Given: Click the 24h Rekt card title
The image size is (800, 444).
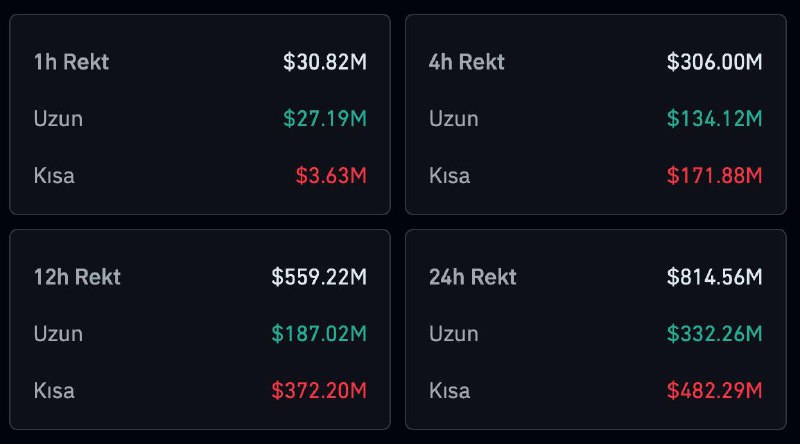Looking at the screenshot, I should 473,276.
